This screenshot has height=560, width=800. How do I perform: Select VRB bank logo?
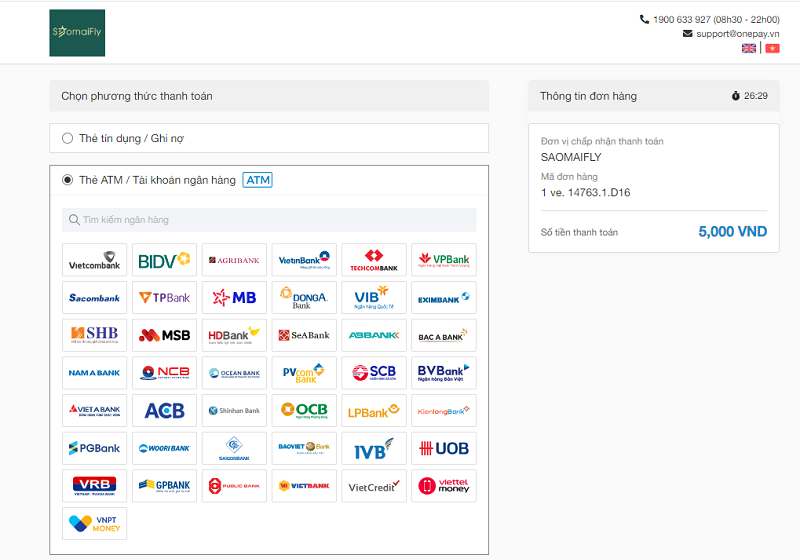[x=94, y=486]
